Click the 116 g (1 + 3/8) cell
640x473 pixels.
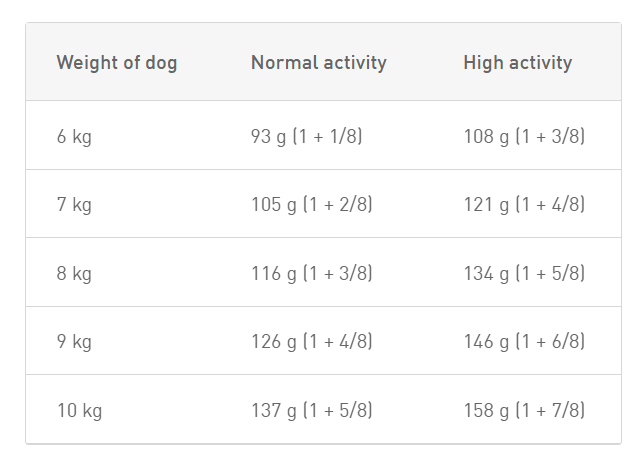(x=312, y=273)
